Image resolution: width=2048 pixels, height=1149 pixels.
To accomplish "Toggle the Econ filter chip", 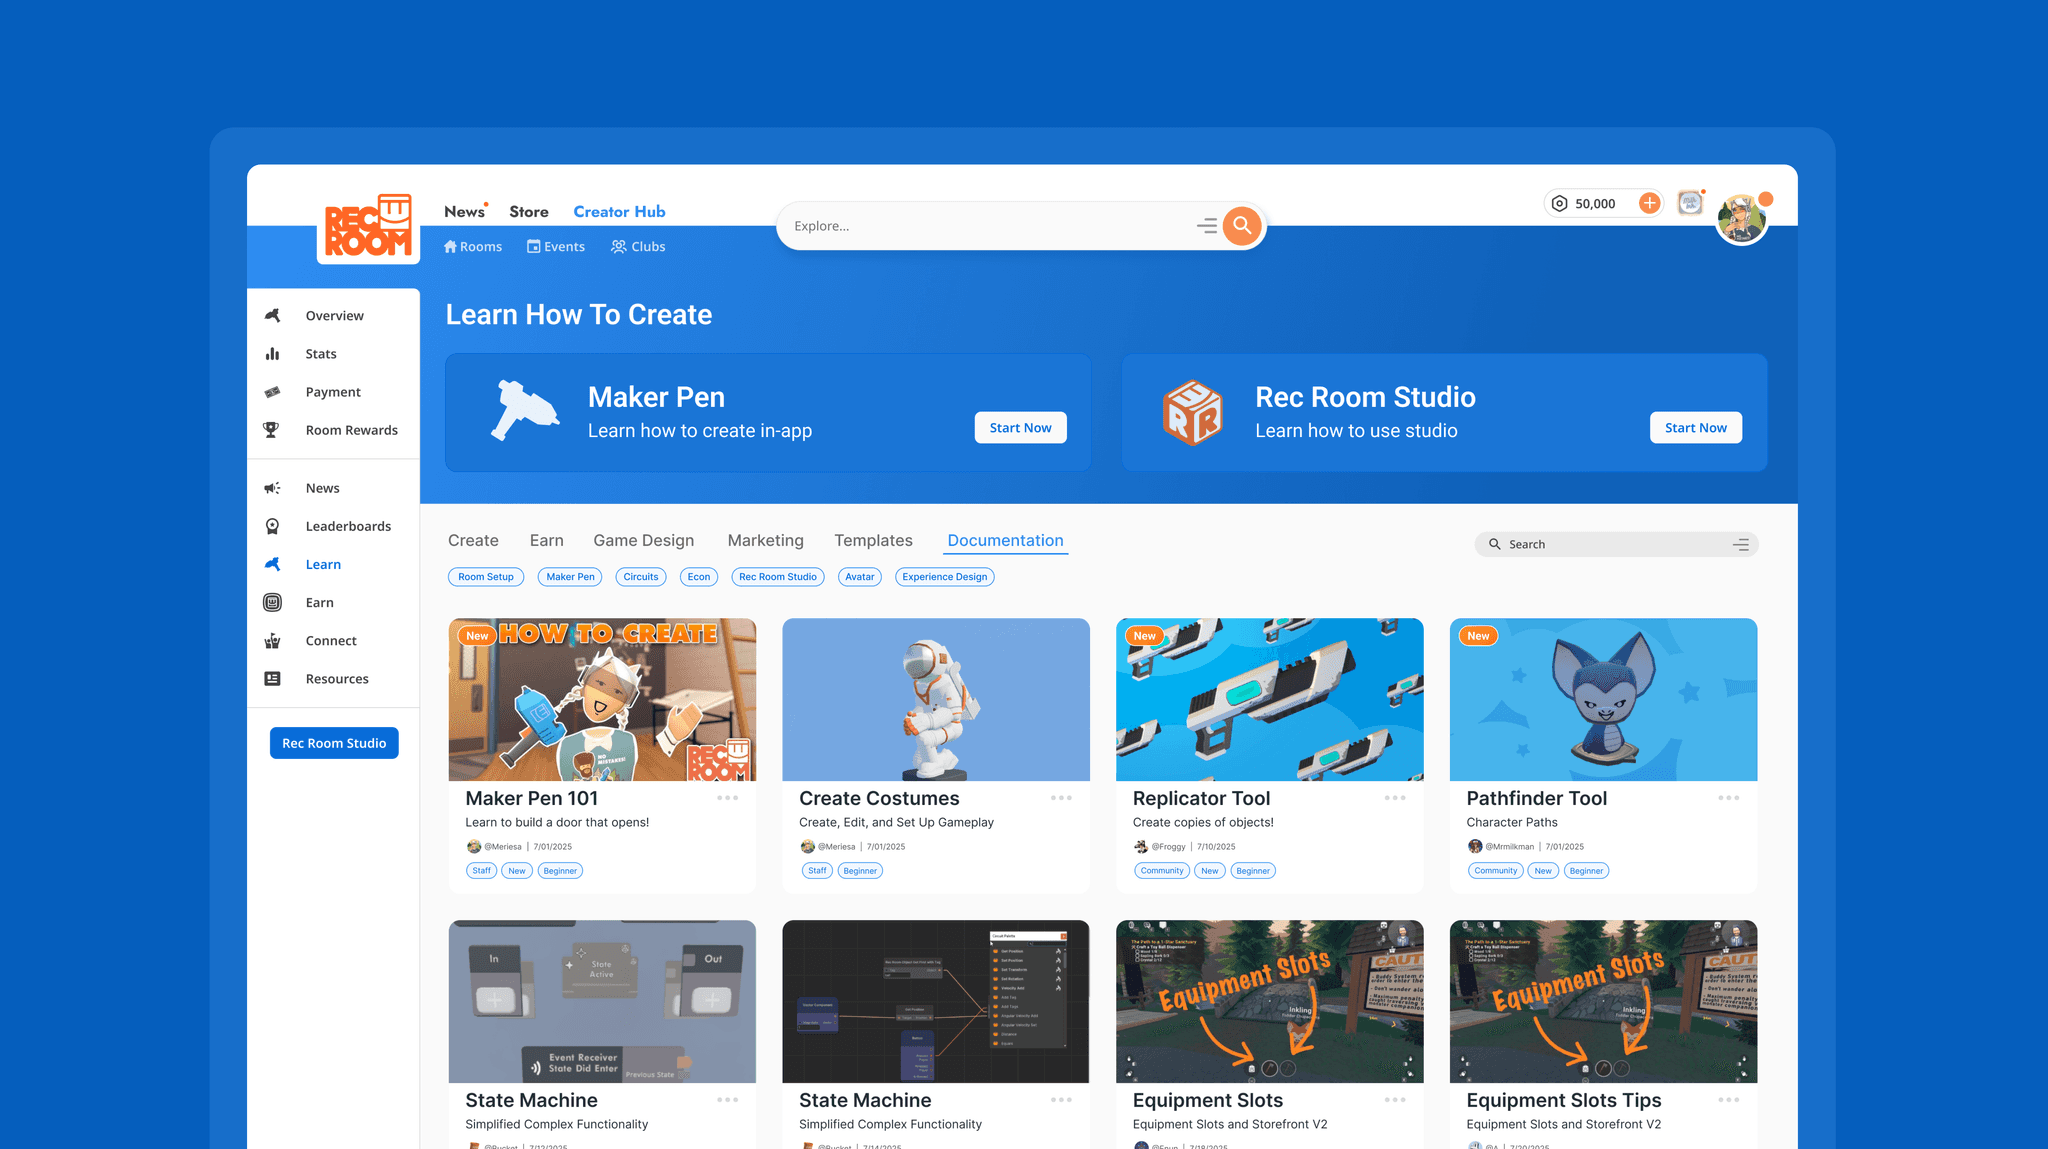I will pos(699,577).
